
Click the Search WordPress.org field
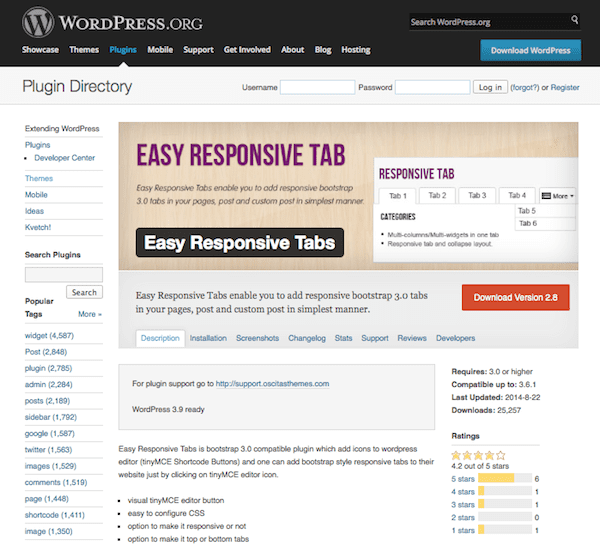coord(487,21)
